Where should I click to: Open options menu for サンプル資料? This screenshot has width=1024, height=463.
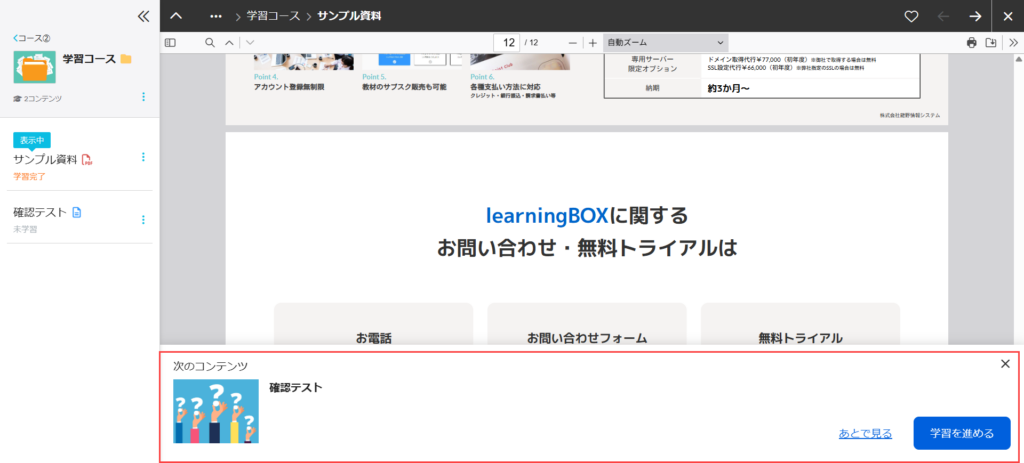pyautogui.click(x=144, y=157)
